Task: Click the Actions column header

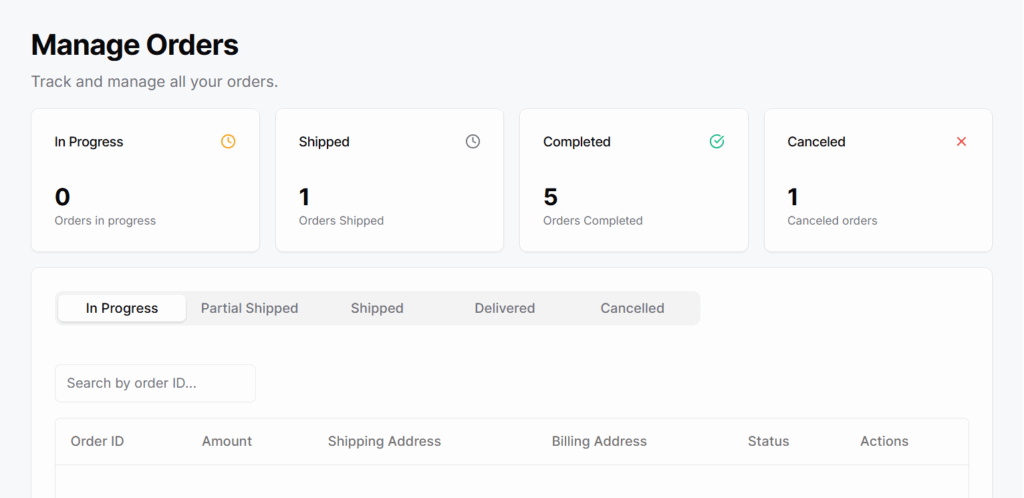Action: click(x=884, y=441)
